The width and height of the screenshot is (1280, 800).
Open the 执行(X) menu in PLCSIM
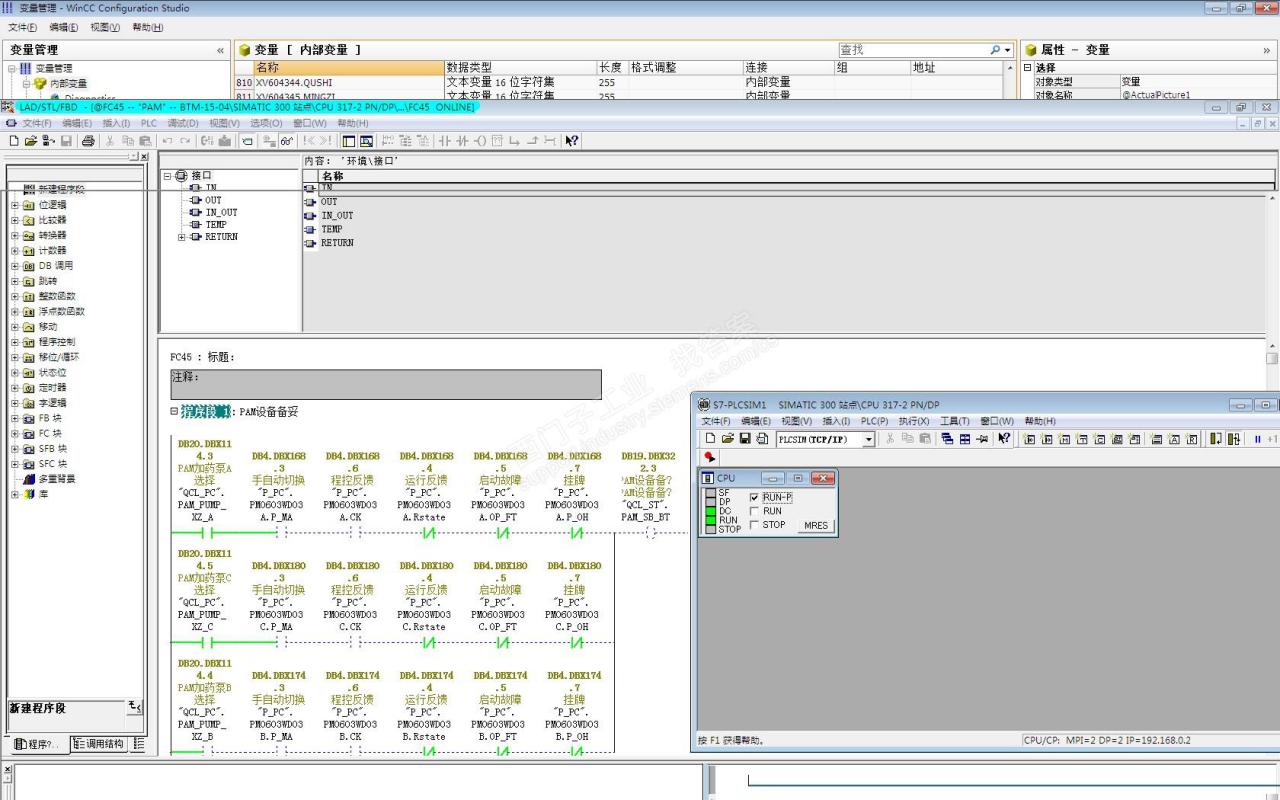pyautogui.click(x=914, y=421)
